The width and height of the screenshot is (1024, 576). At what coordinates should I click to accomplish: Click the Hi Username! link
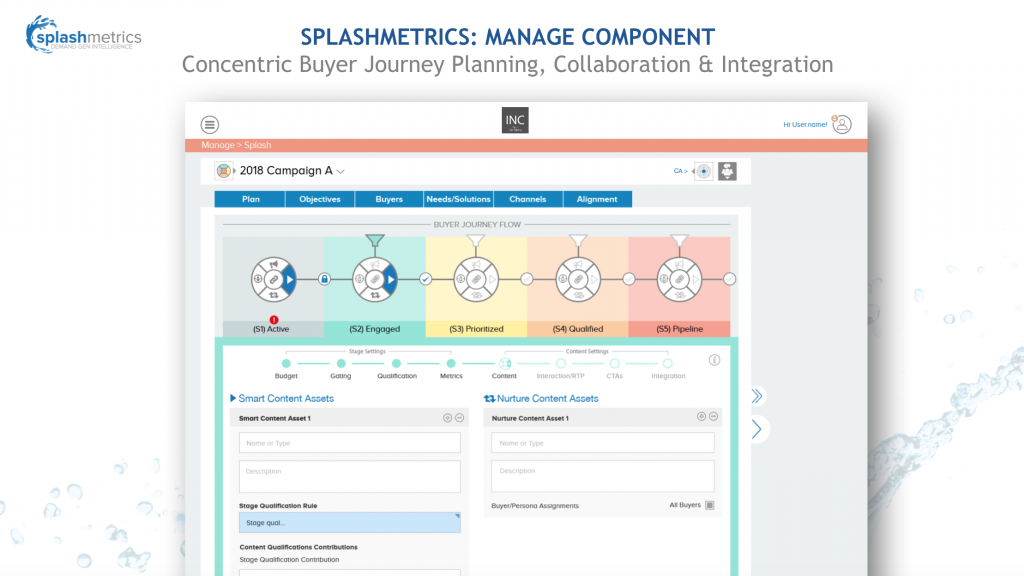(805, 125)
